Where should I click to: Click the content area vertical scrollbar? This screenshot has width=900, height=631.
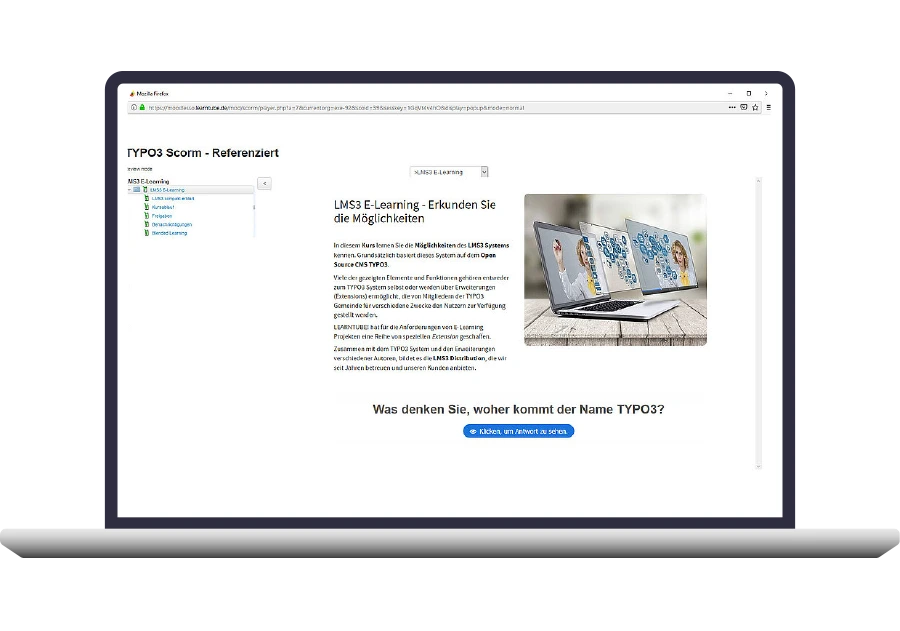pos(757,320)
